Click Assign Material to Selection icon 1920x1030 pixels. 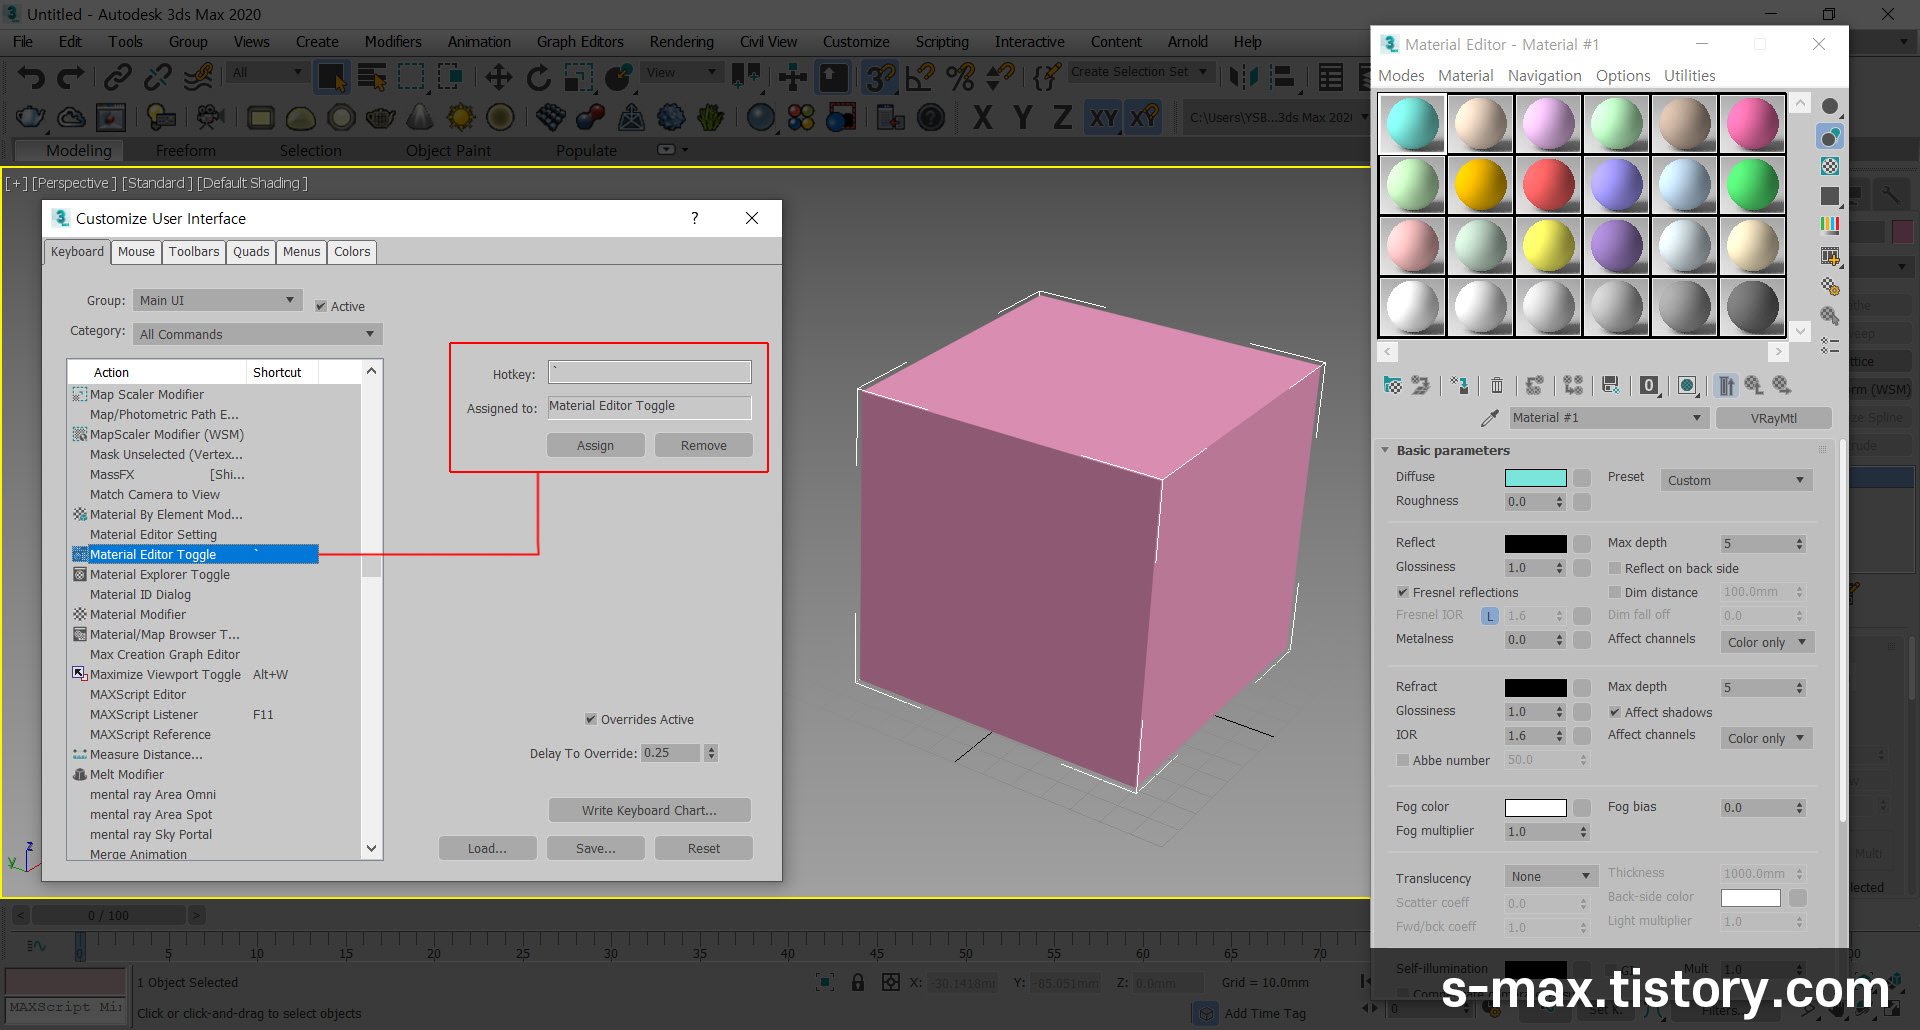1459,385
